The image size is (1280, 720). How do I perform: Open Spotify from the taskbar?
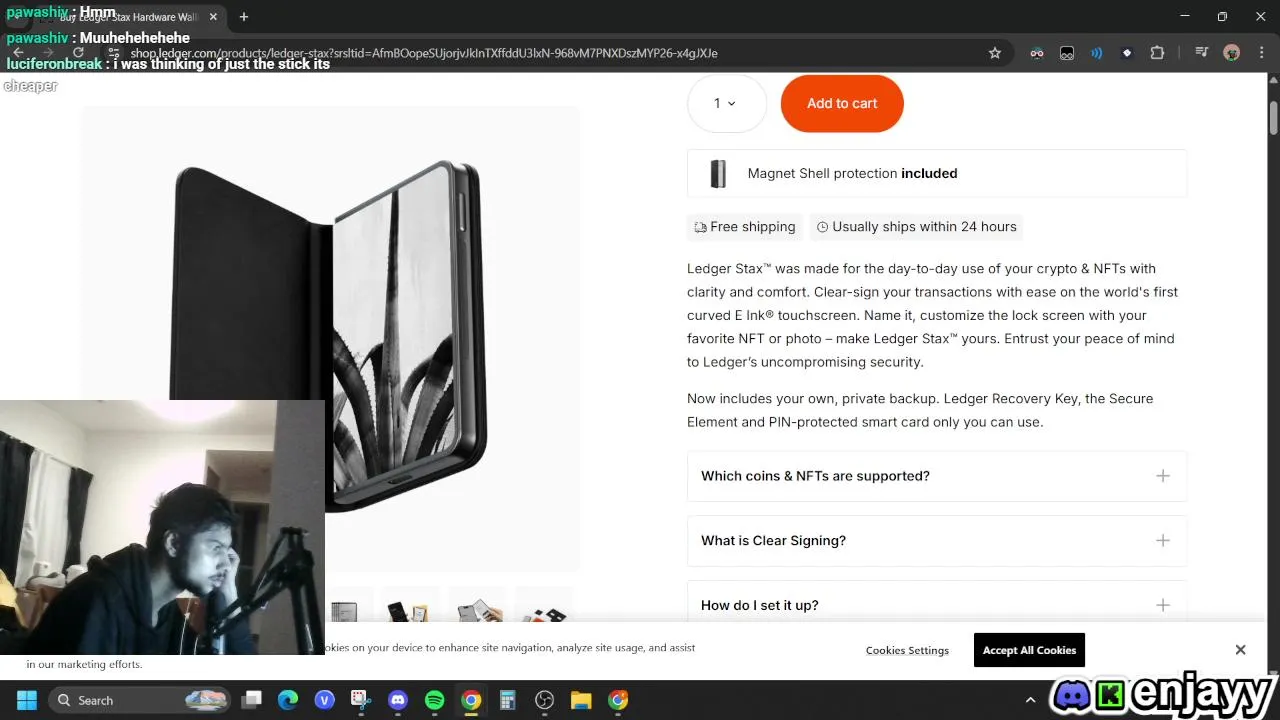pyautogui.click(x=434, y=700)
